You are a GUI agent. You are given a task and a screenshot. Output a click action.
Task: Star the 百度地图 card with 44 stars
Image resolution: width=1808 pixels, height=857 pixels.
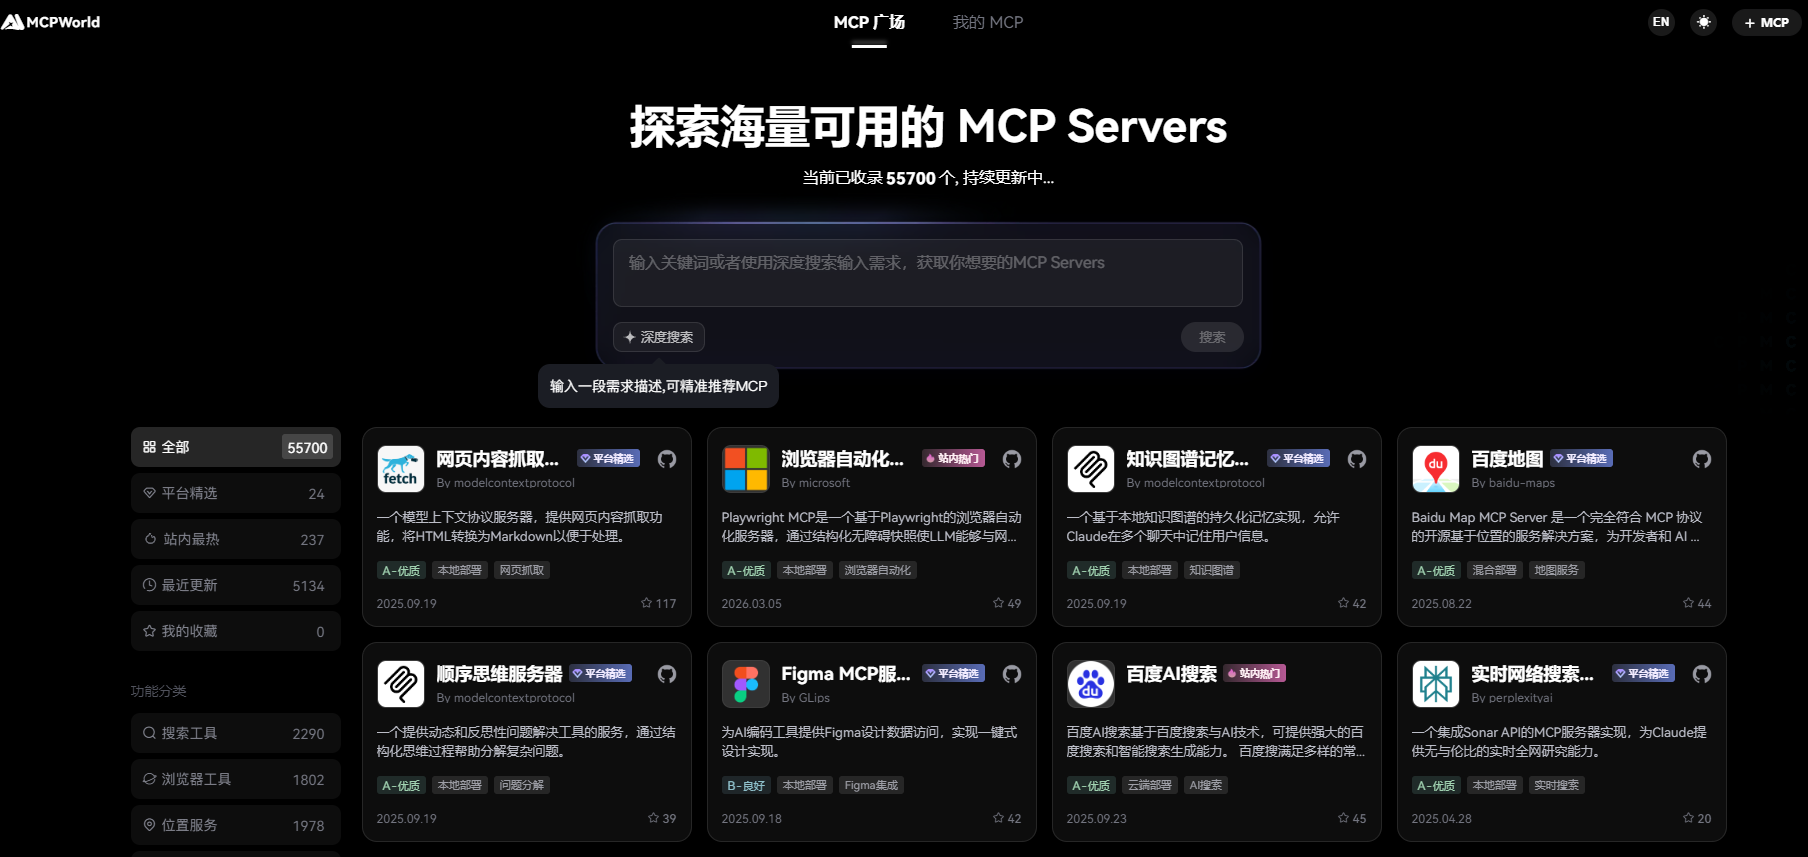1688,603
